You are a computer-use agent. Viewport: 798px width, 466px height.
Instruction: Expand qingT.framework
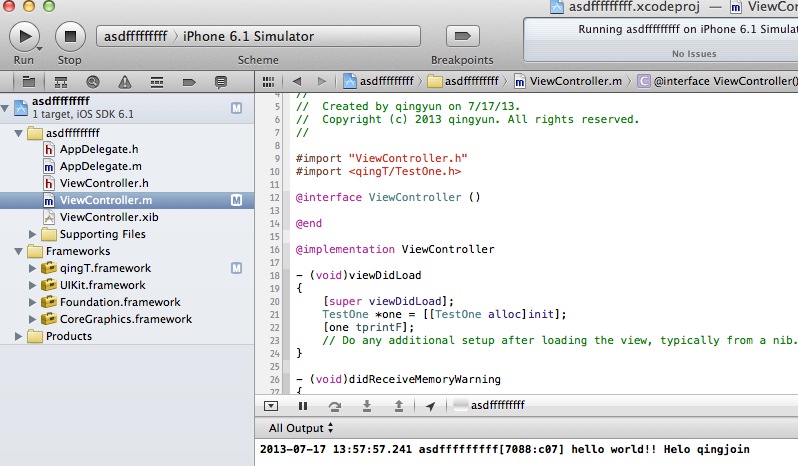pyautogui.click(x=32, y=268)
